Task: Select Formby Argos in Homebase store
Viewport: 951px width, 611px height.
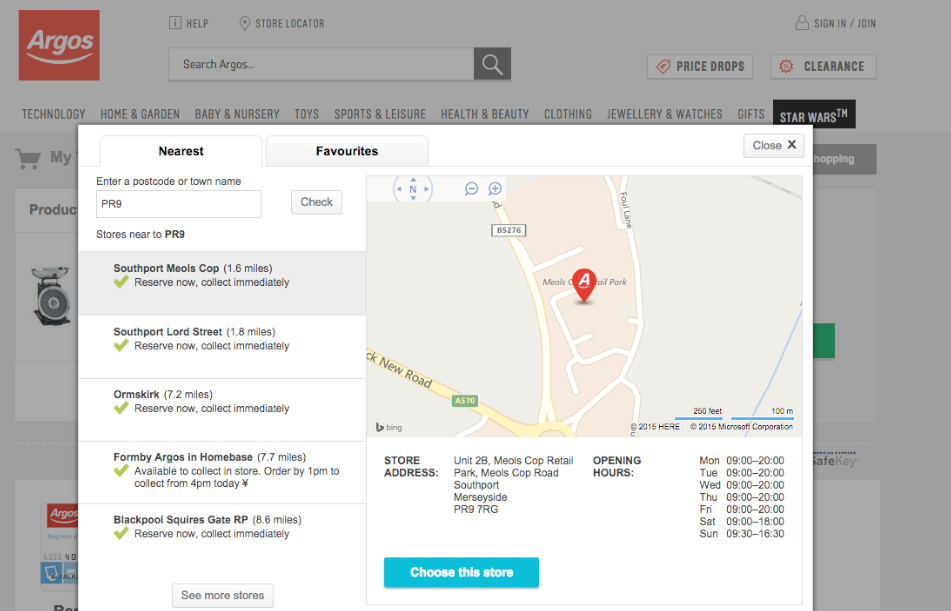Action: [222, 472]
